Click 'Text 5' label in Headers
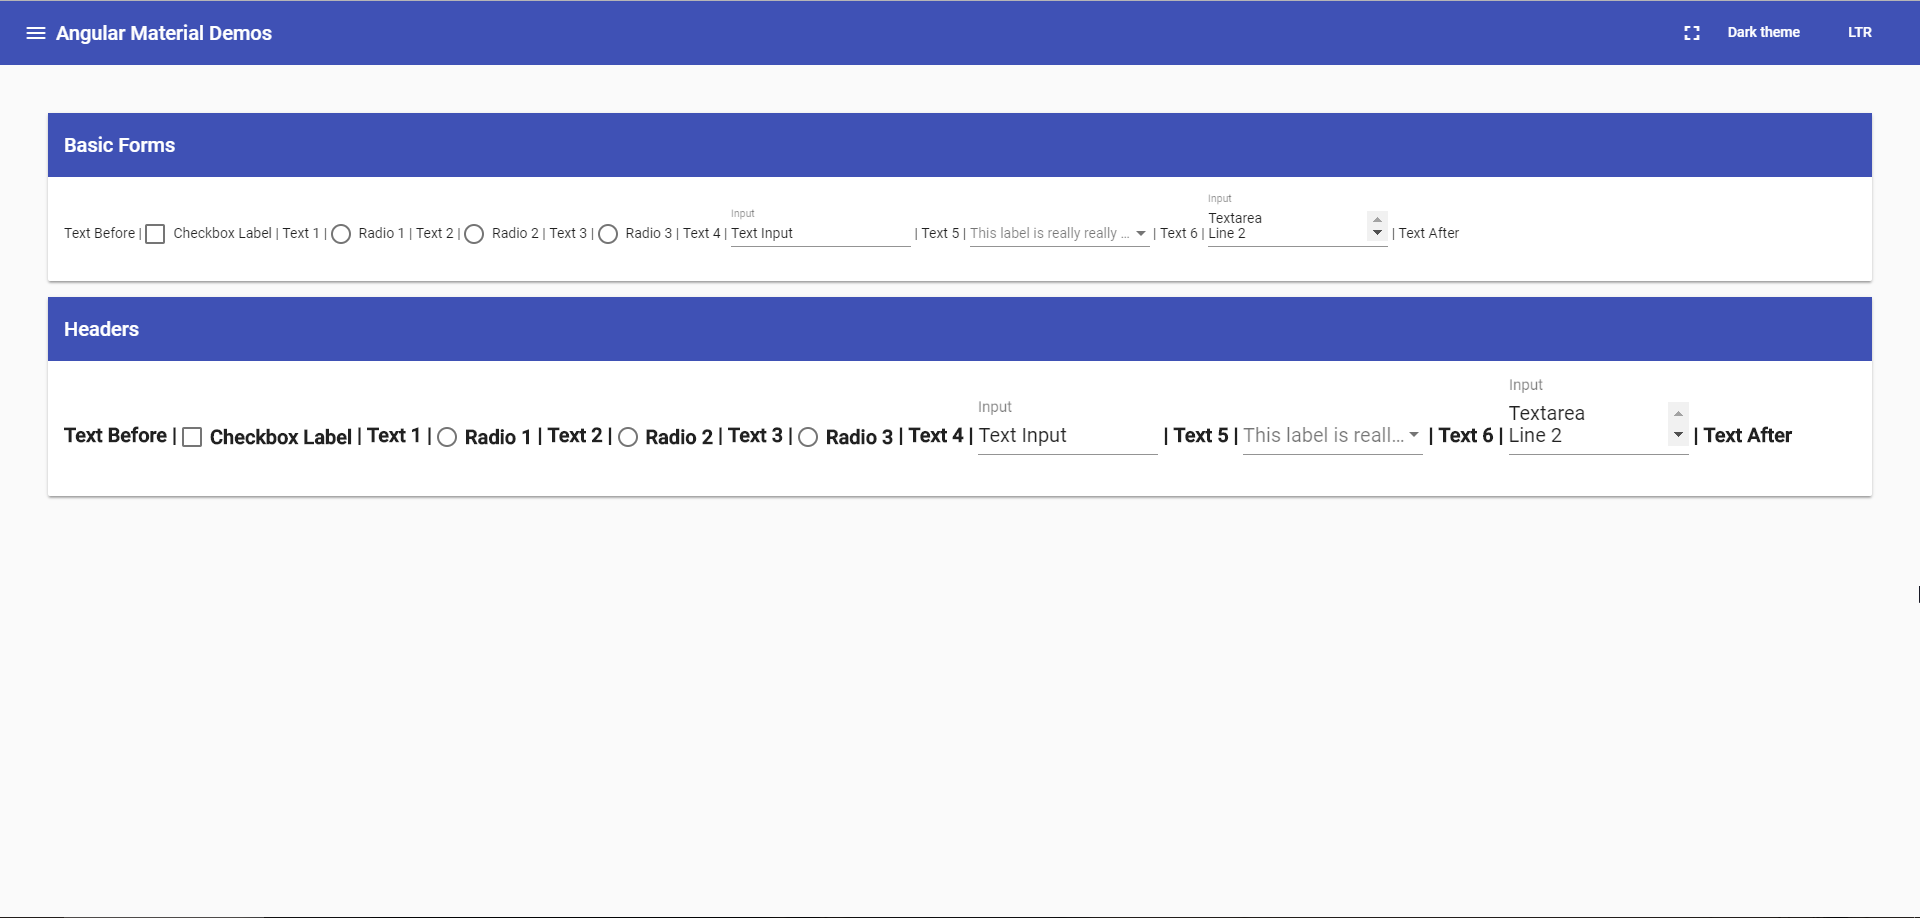Image resolution: width=1920 pixels, height=918 pixels. click(x=1201, y=436)
